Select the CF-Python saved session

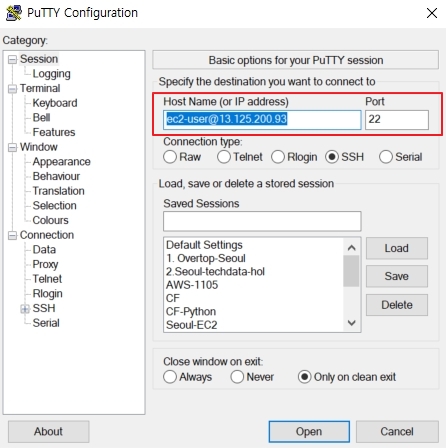pyautogui.click(x=191, y=312)
